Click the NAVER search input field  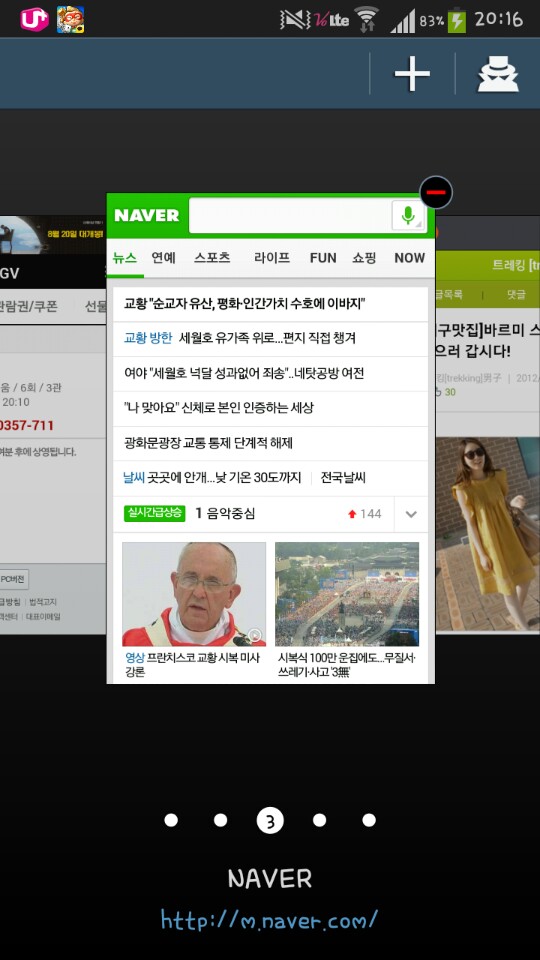coord(290,216)
